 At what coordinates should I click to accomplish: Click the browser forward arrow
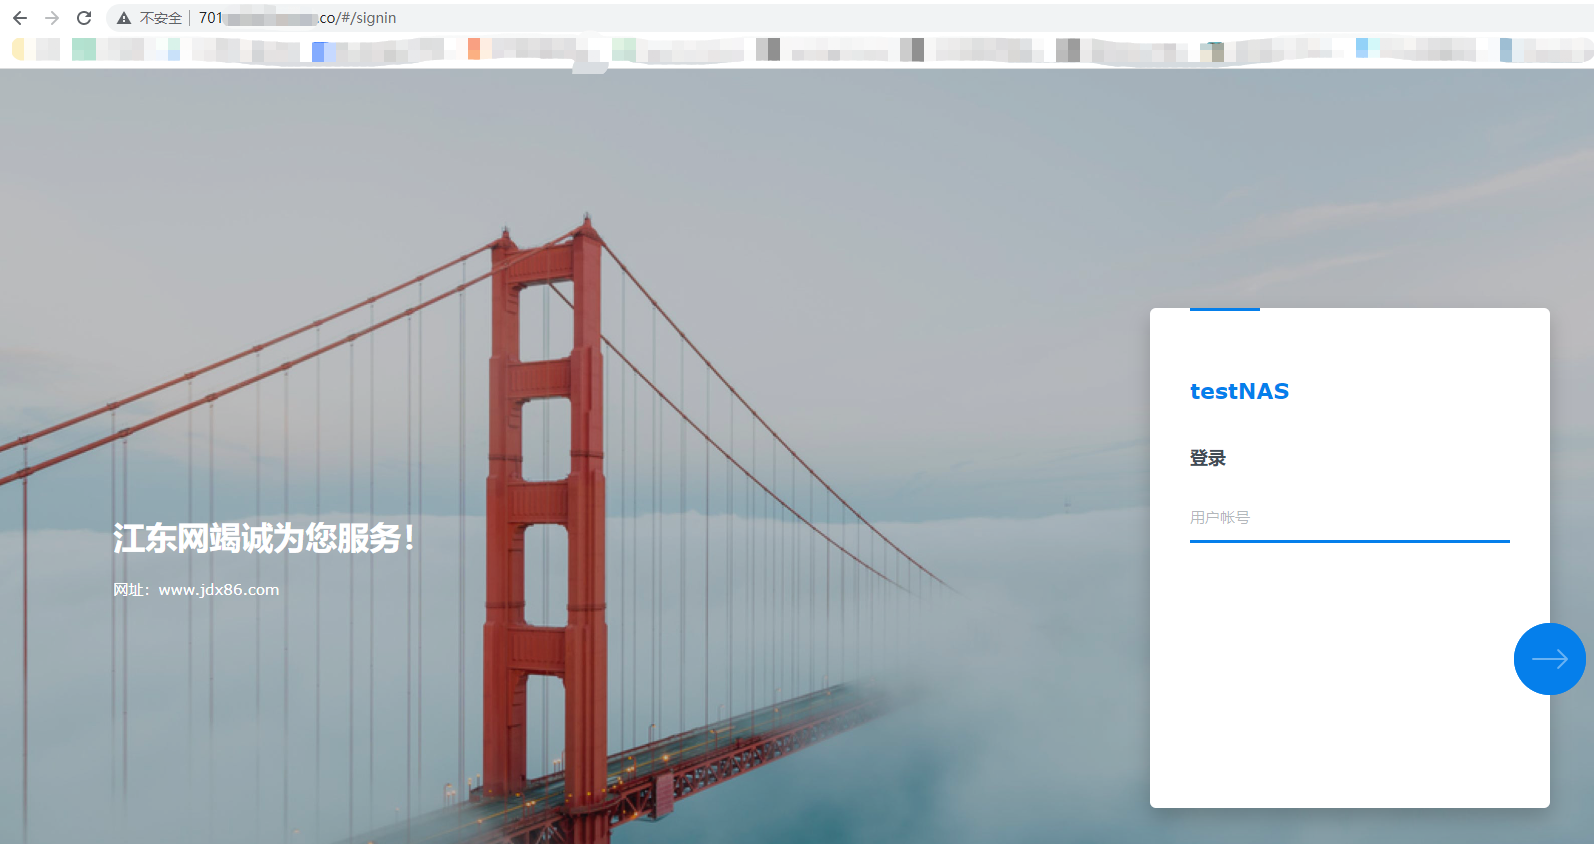52,18
